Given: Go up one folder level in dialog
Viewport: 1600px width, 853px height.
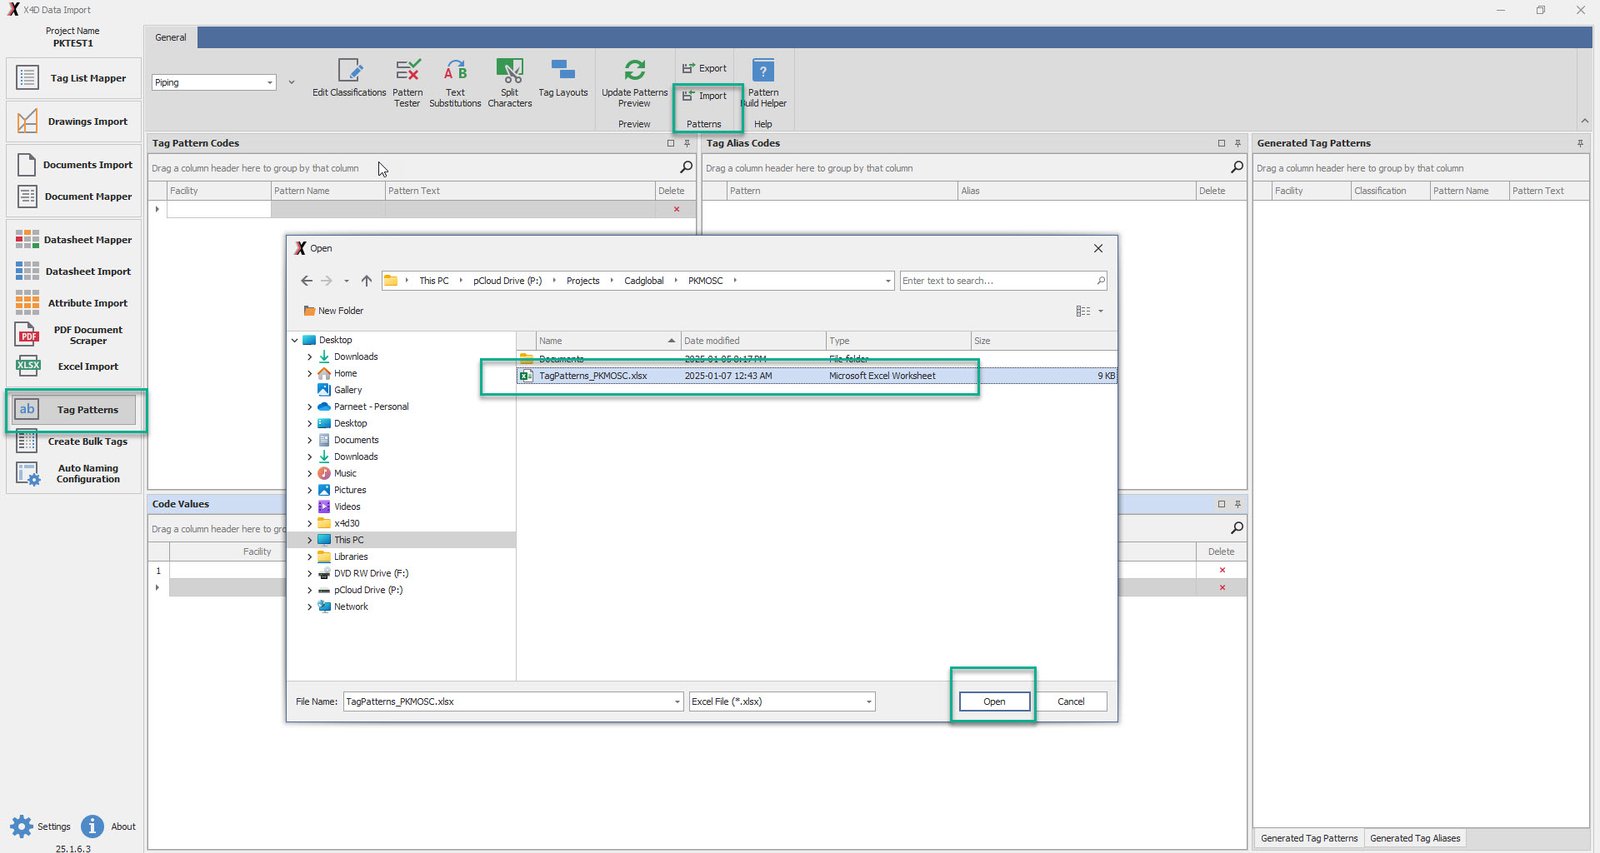Looking at the screenshot, I should [367, 281].
